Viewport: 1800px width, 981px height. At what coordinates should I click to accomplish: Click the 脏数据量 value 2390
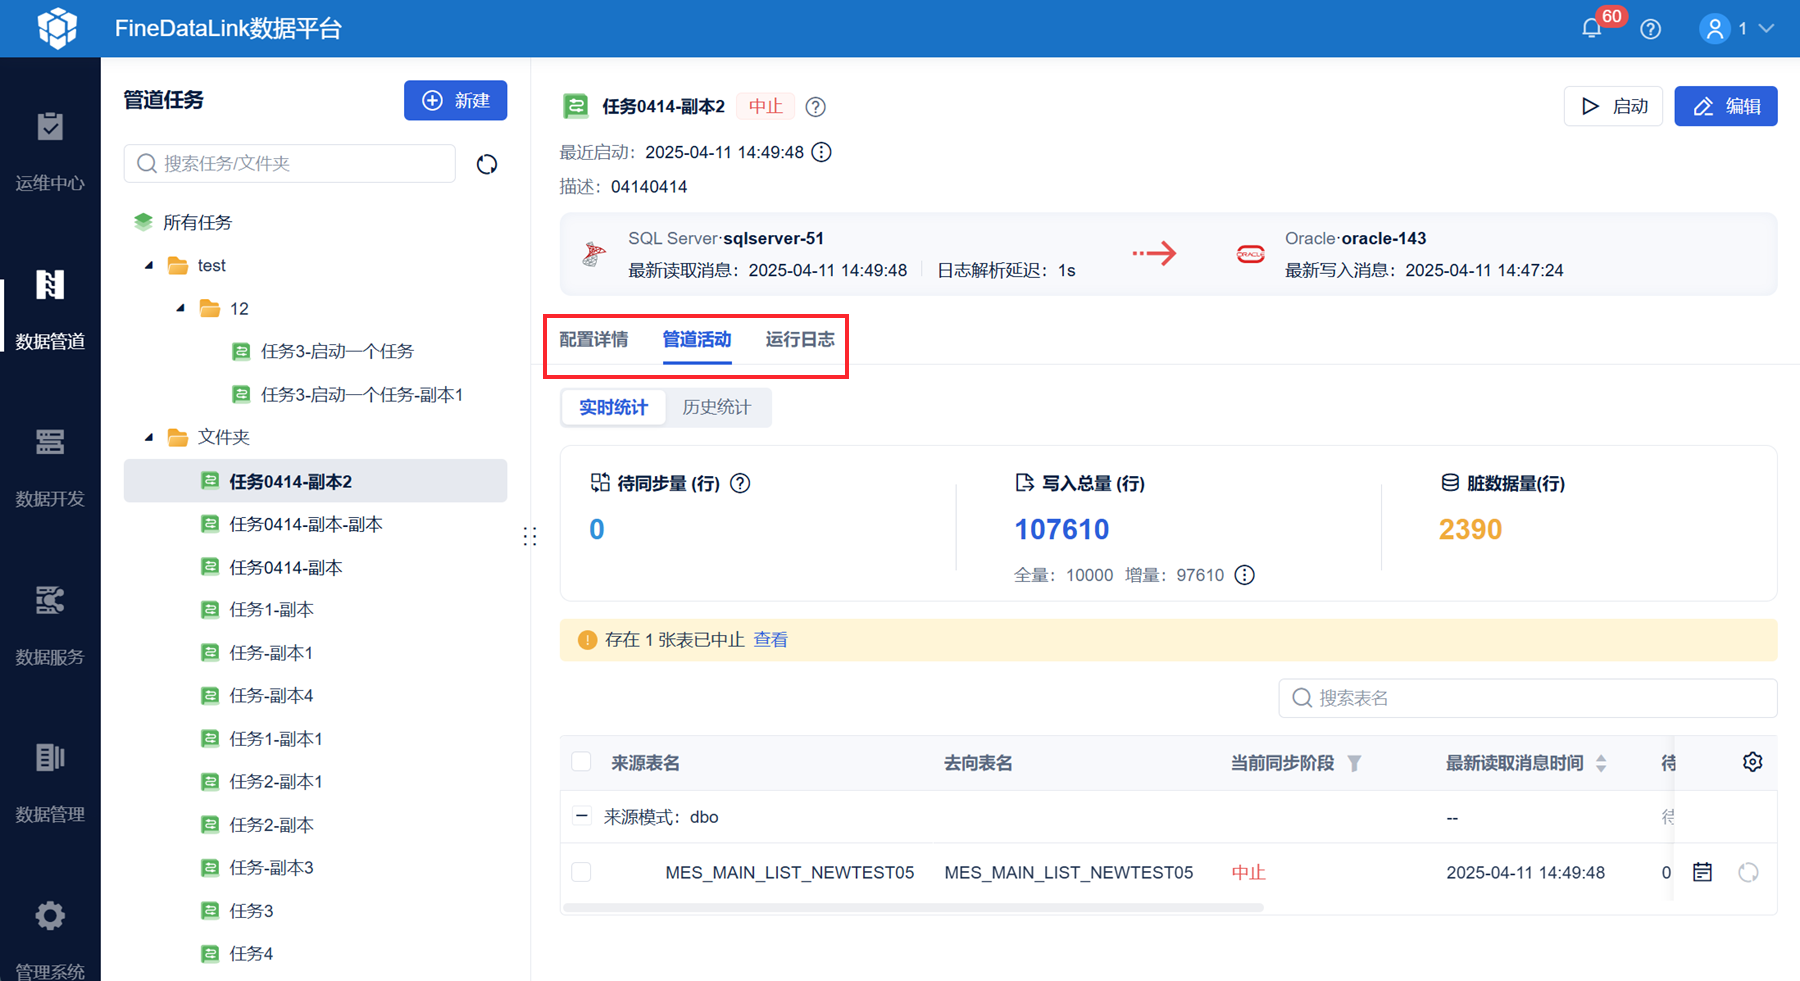click(x=1470, y=529)
